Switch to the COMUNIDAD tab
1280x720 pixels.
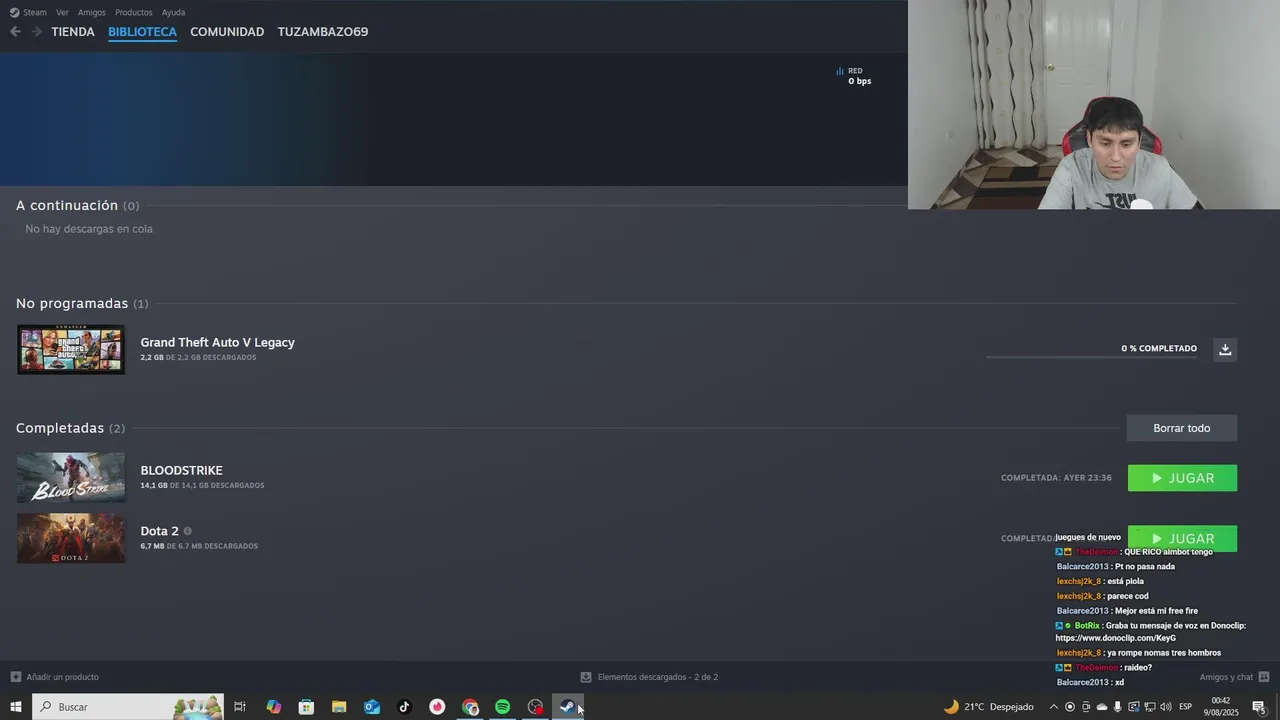click(227, 32)
